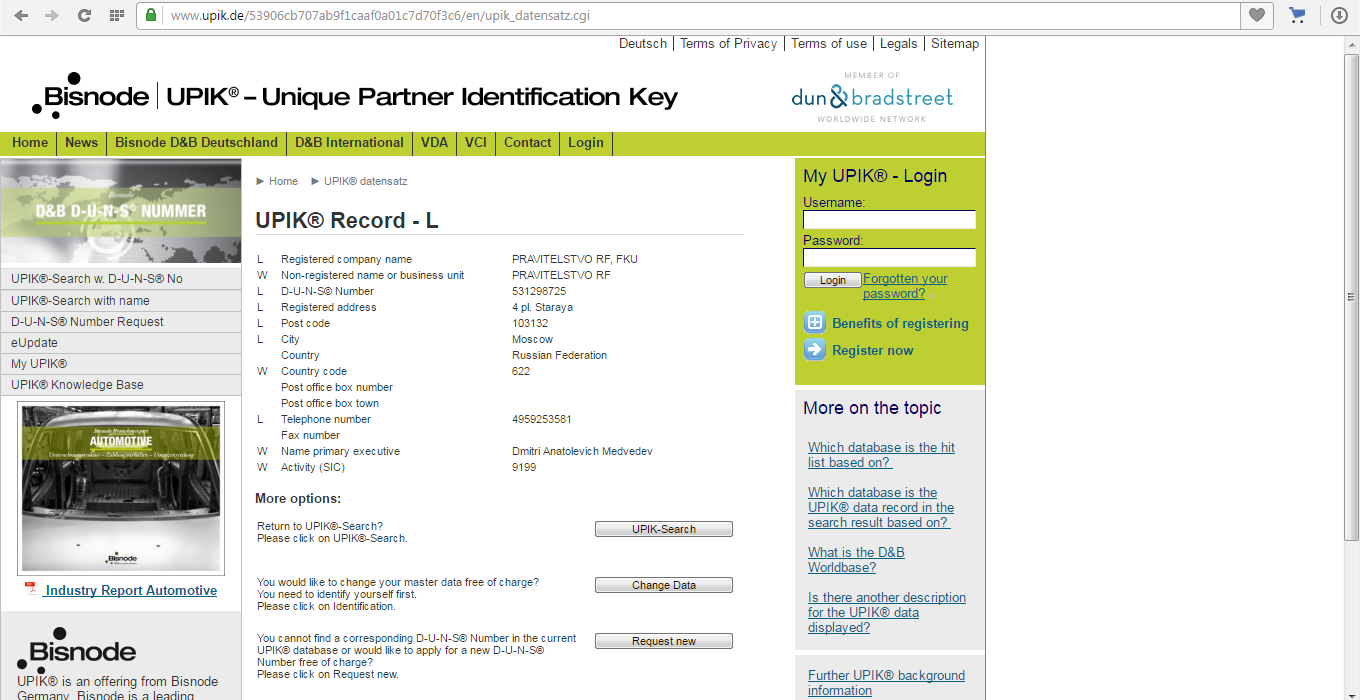Select UPIK-Search w. D-U-N-S No

[x=121, y=279]
